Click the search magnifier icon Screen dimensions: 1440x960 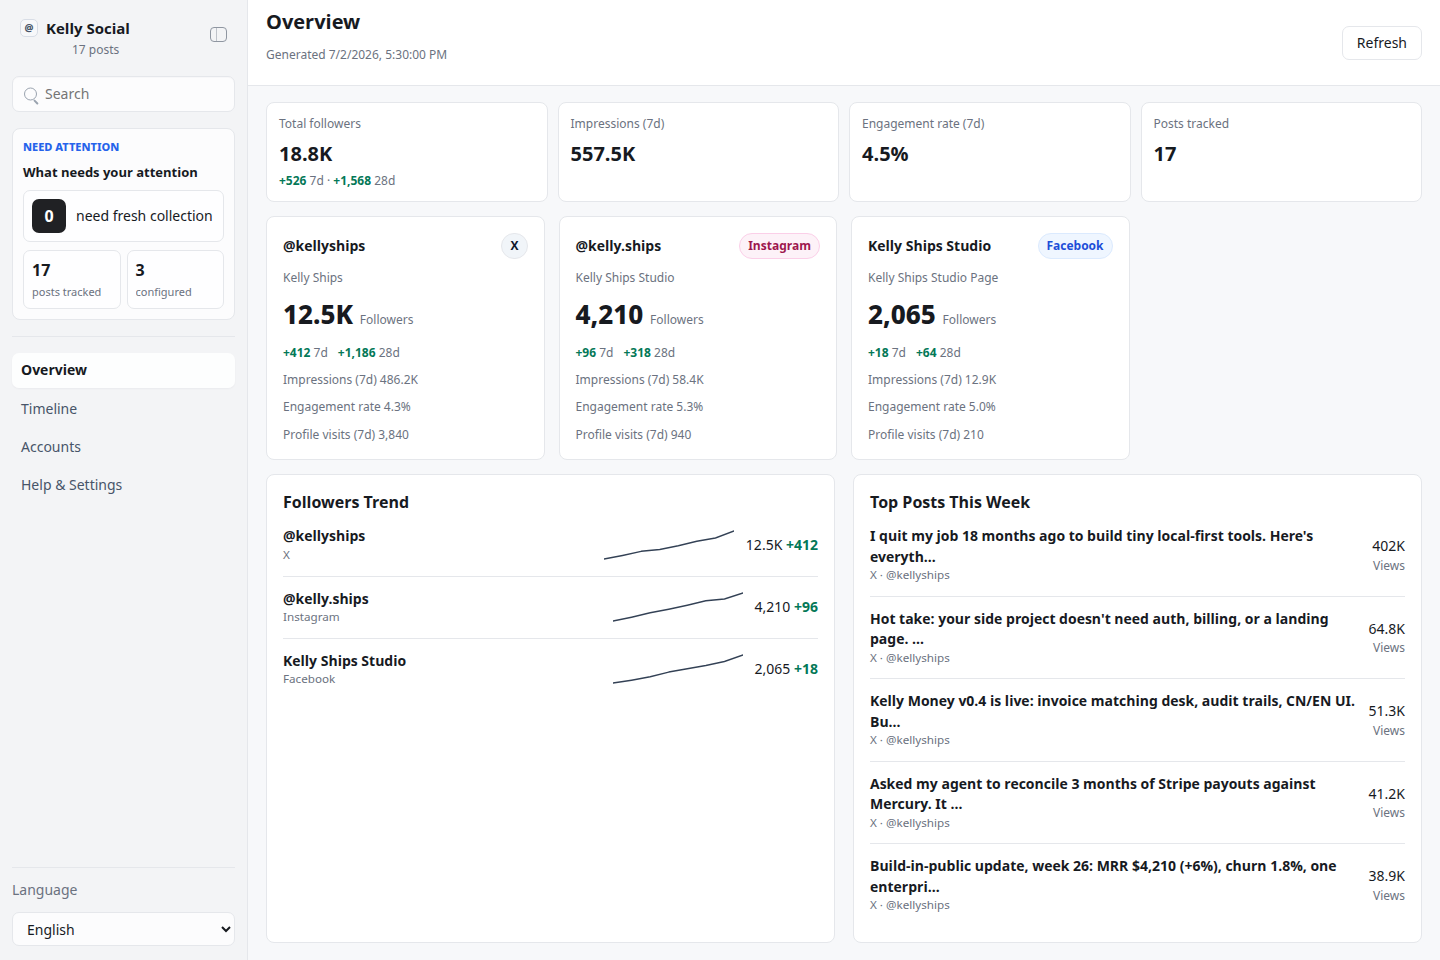tap(31, 95)
